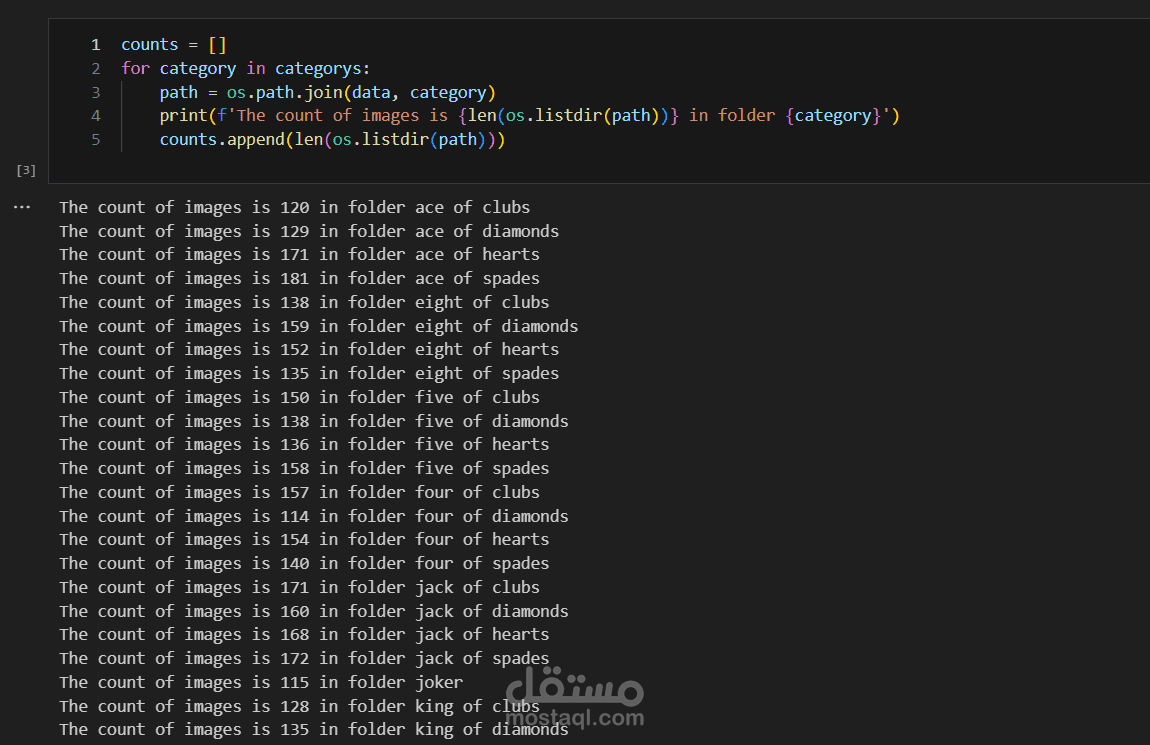Click the 'for category in categorys:' line
The image size is (1150, 745).
[246, 68]
